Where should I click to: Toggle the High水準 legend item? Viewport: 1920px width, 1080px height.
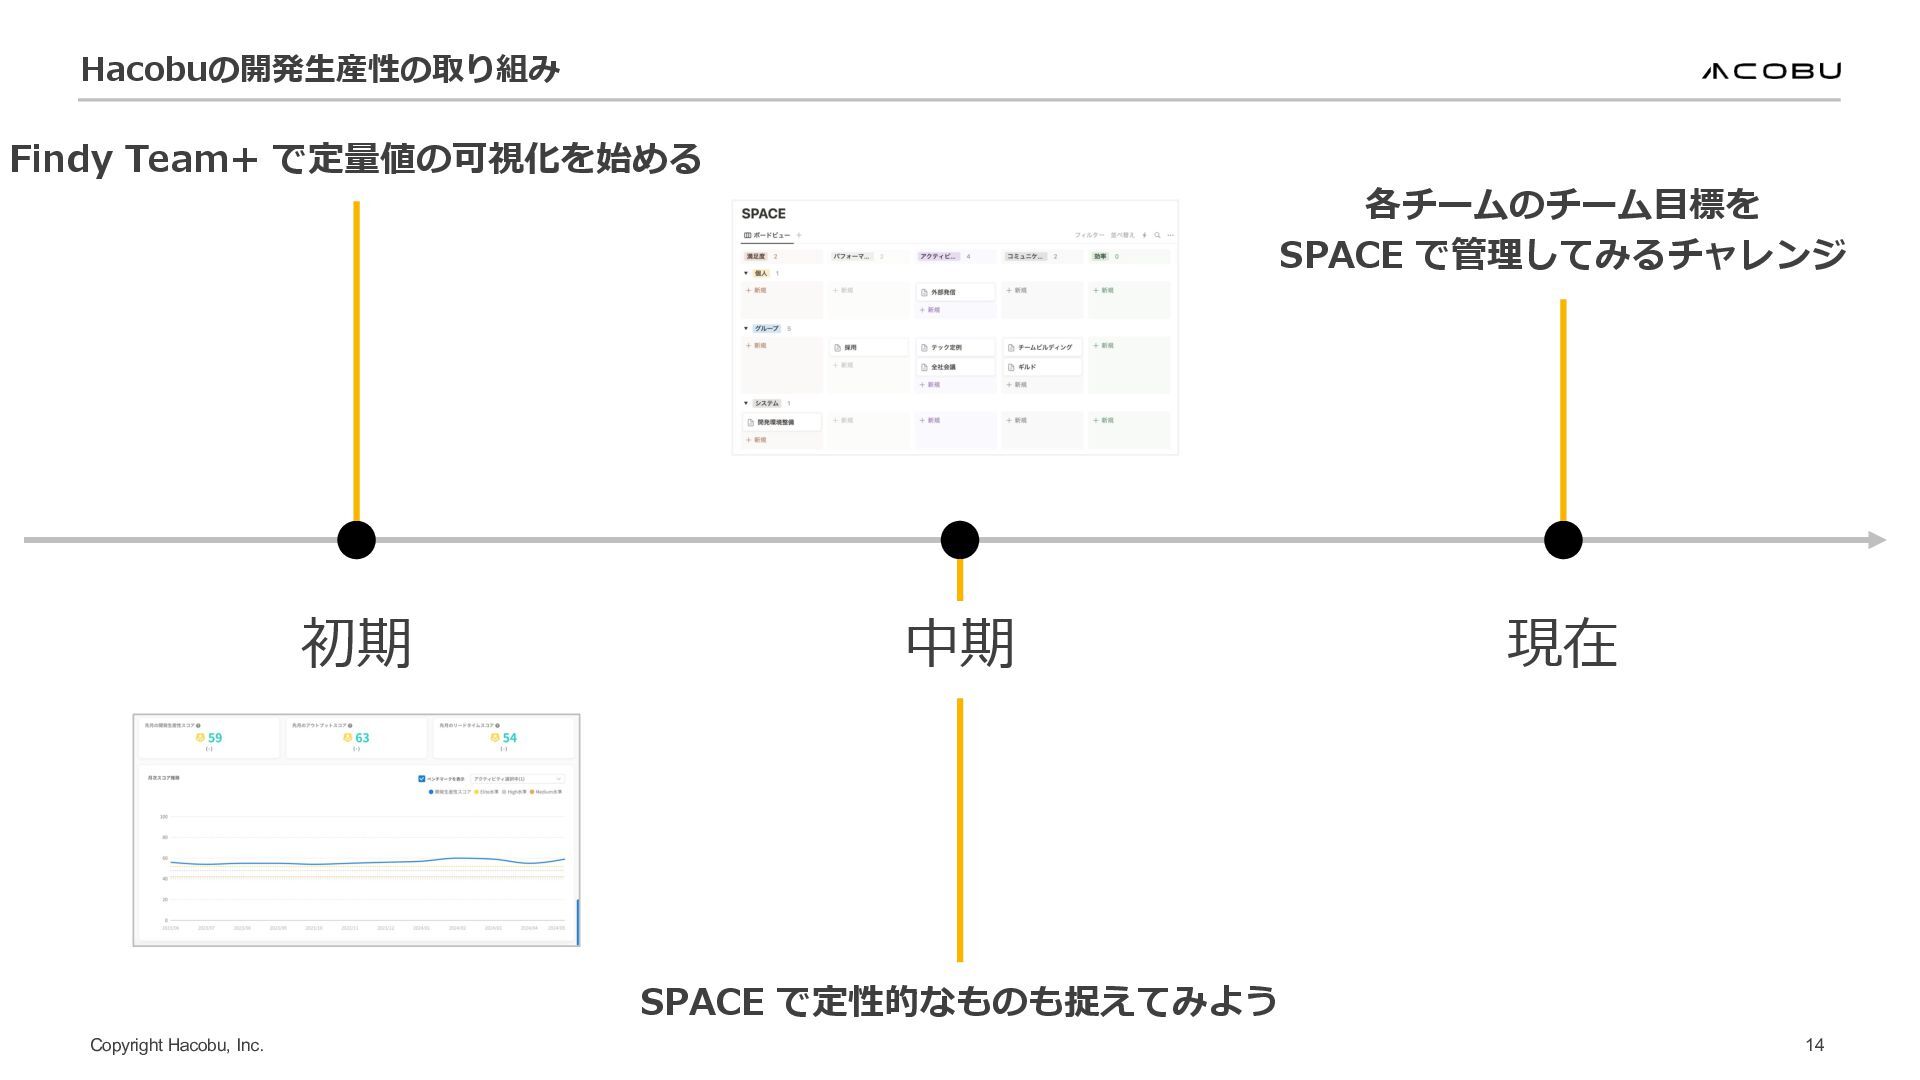click(x=514, y=792)
